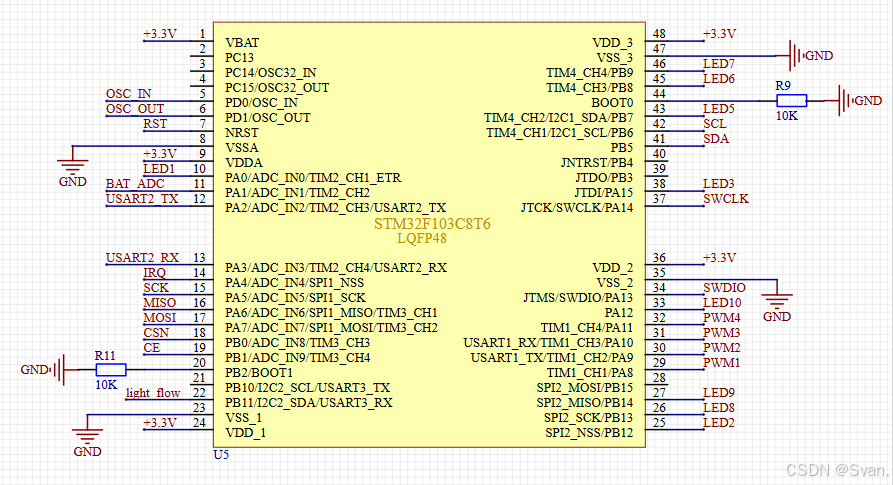Click the JTMS/SWDIO/PA13 pin name
Viewport: 893px width, 485px height.
[578, 298]
